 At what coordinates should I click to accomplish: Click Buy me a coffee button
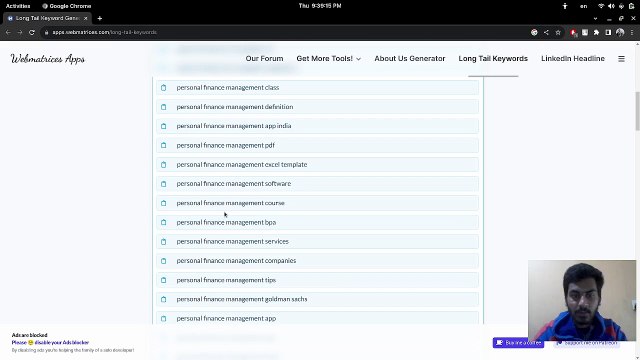[x=518, y=343]
